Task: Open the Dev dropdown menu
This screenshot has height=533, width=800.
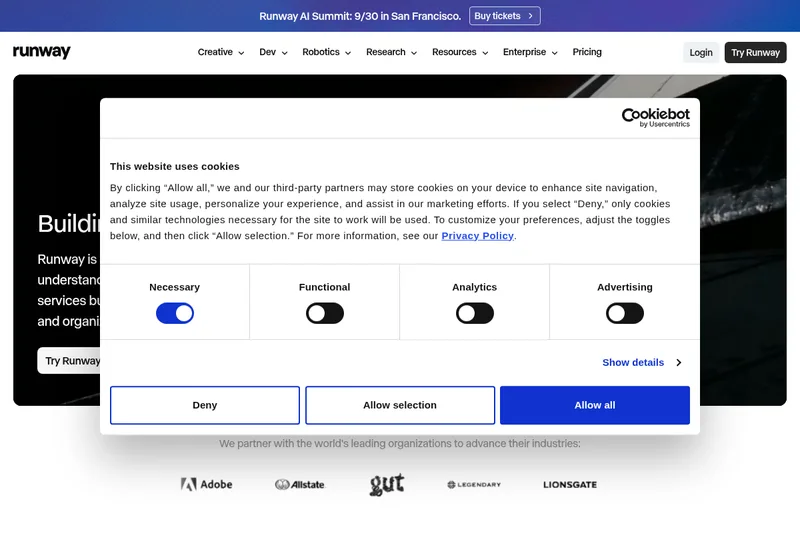Action: tap(273, 52)
